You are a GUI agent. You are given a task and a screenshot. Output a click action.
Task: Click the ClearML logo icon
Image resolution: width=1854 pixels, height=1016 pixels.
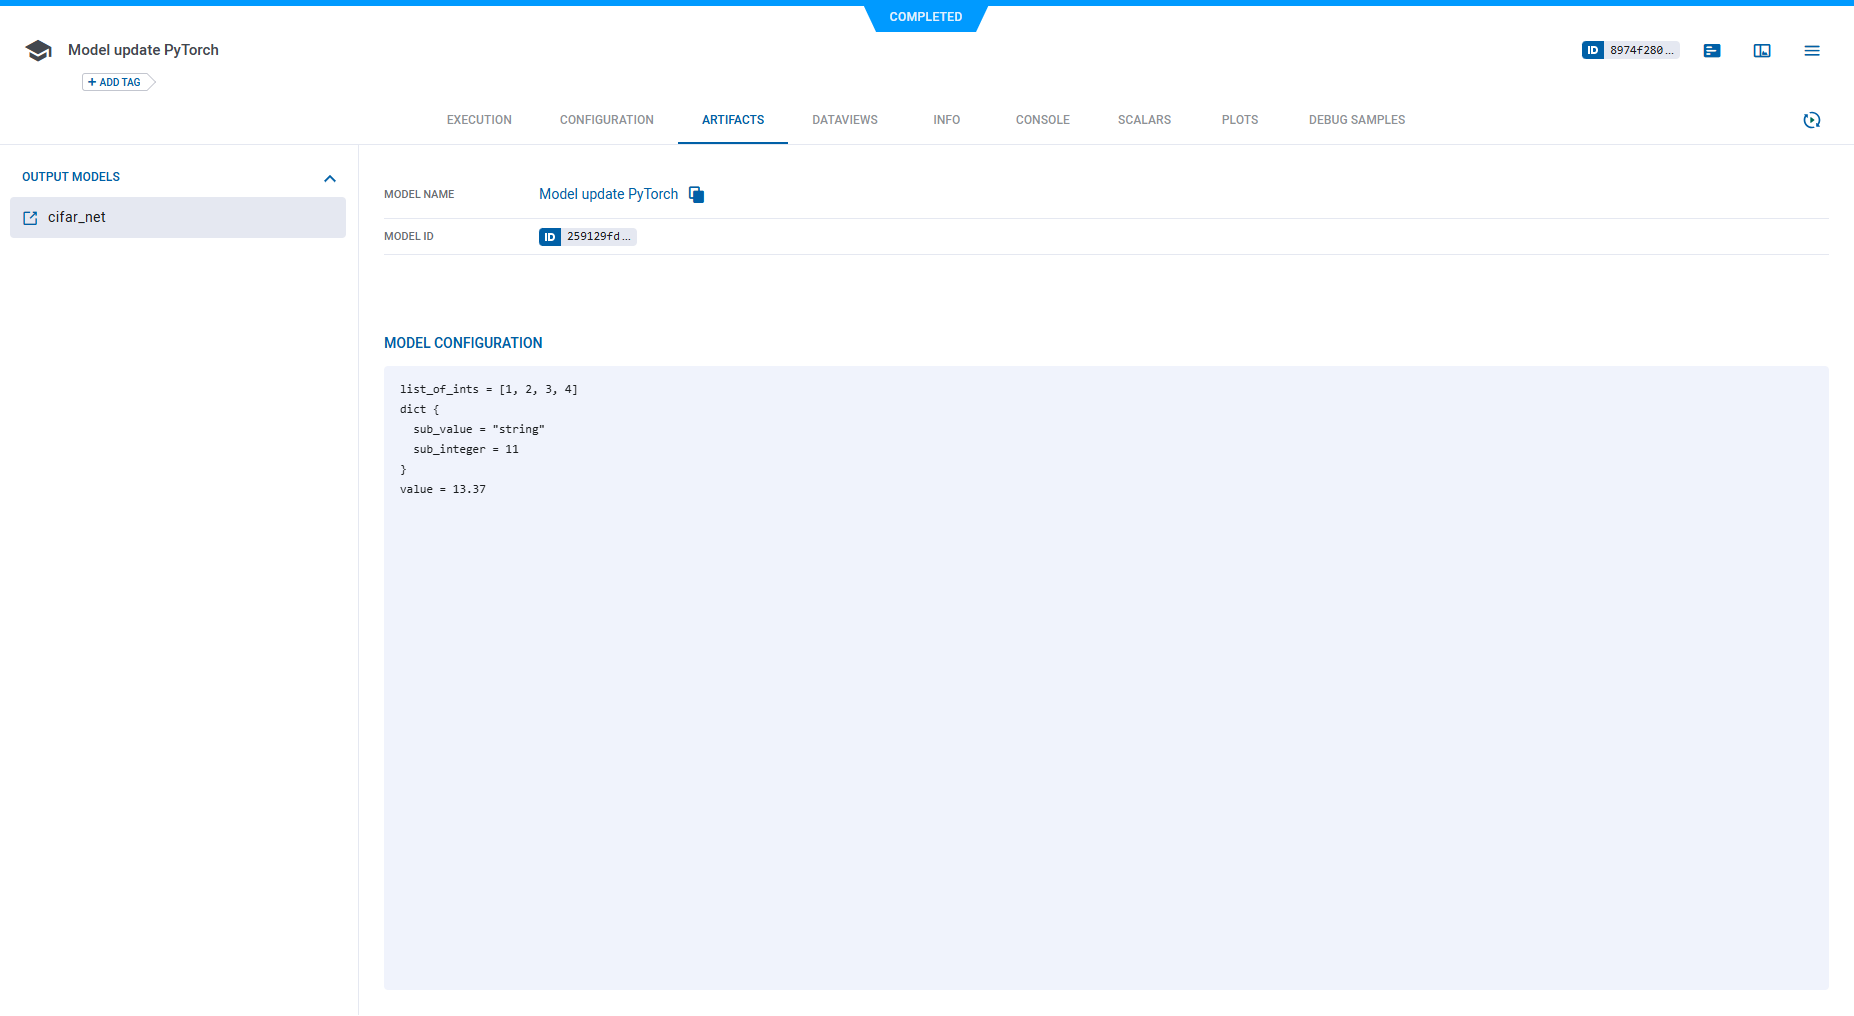pos(38,49)
